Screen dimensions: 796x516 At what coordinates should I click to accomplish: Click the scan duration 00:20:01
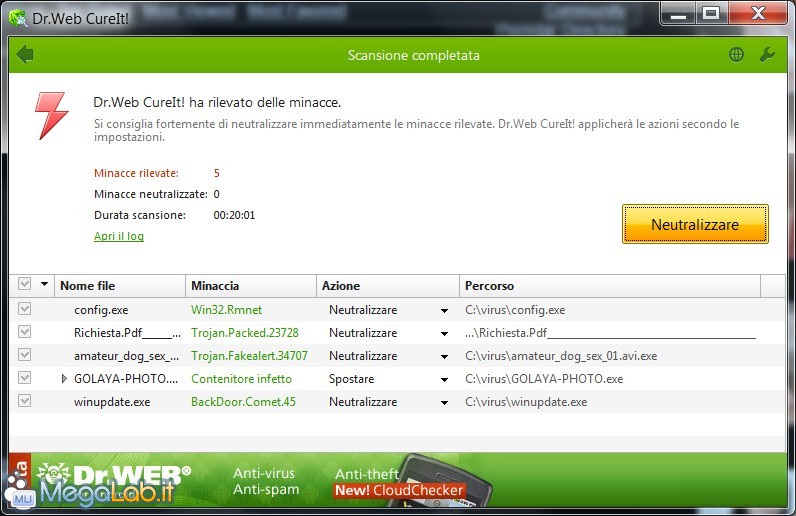click(x=234, y=215)
